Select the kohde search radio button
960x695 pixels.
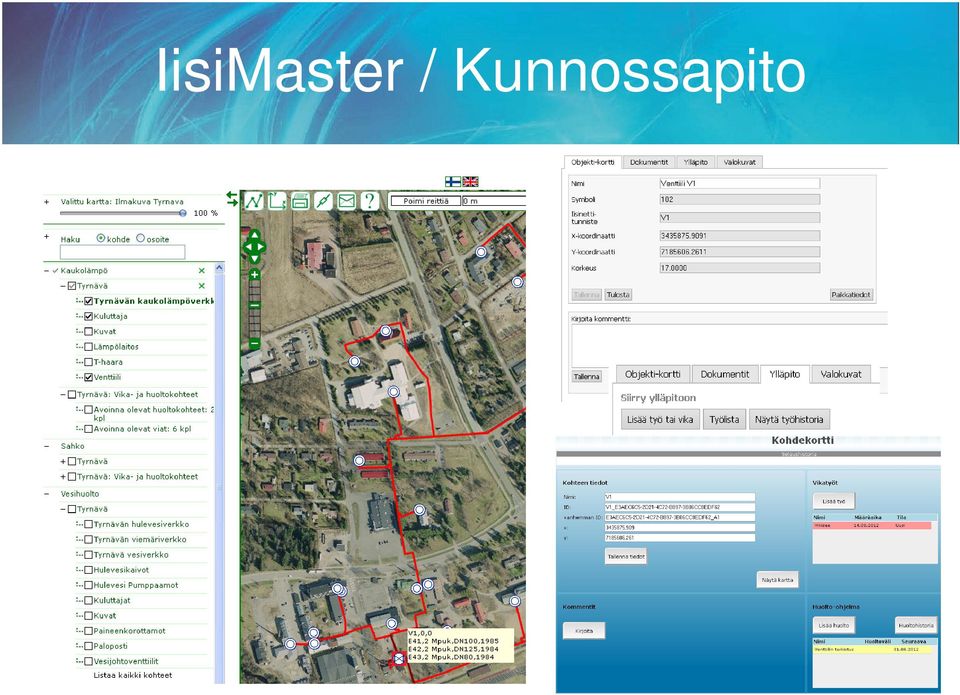[x=101, y=238]
